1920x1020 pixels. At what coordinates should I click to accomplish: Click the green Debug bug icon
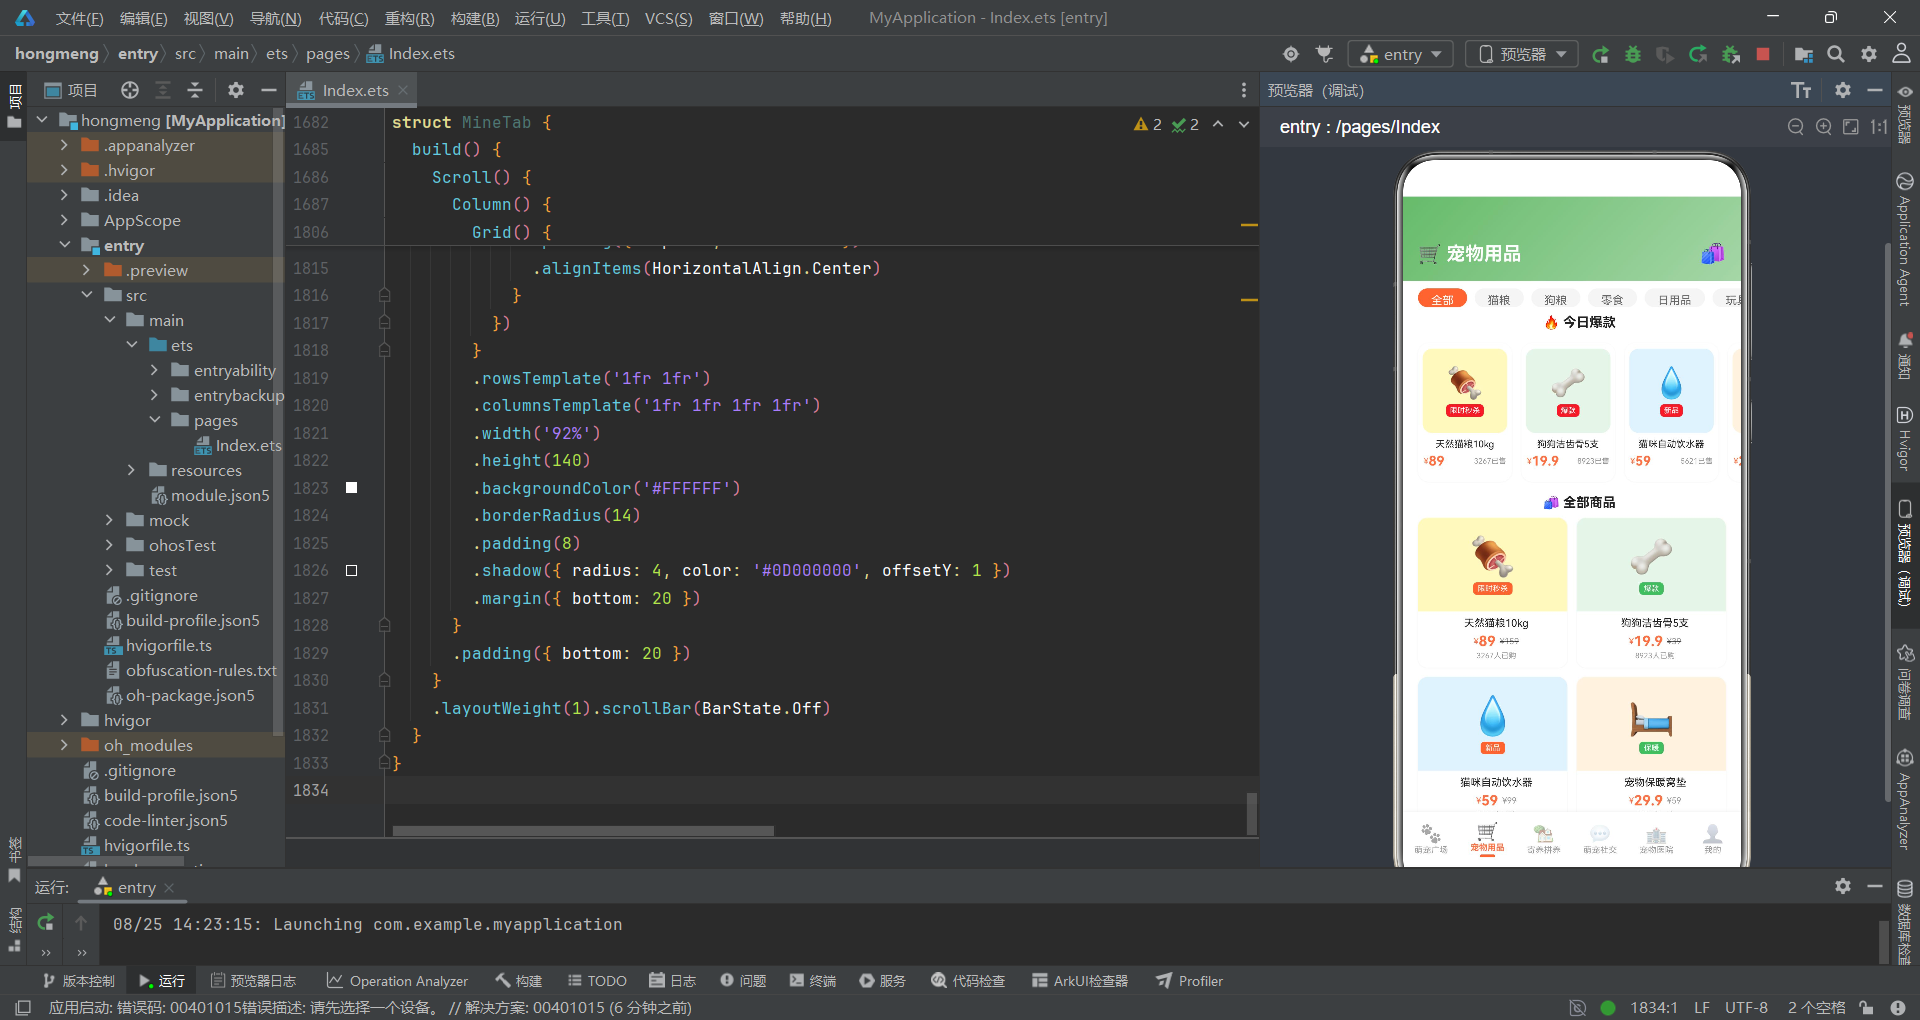click(1632, 54)
